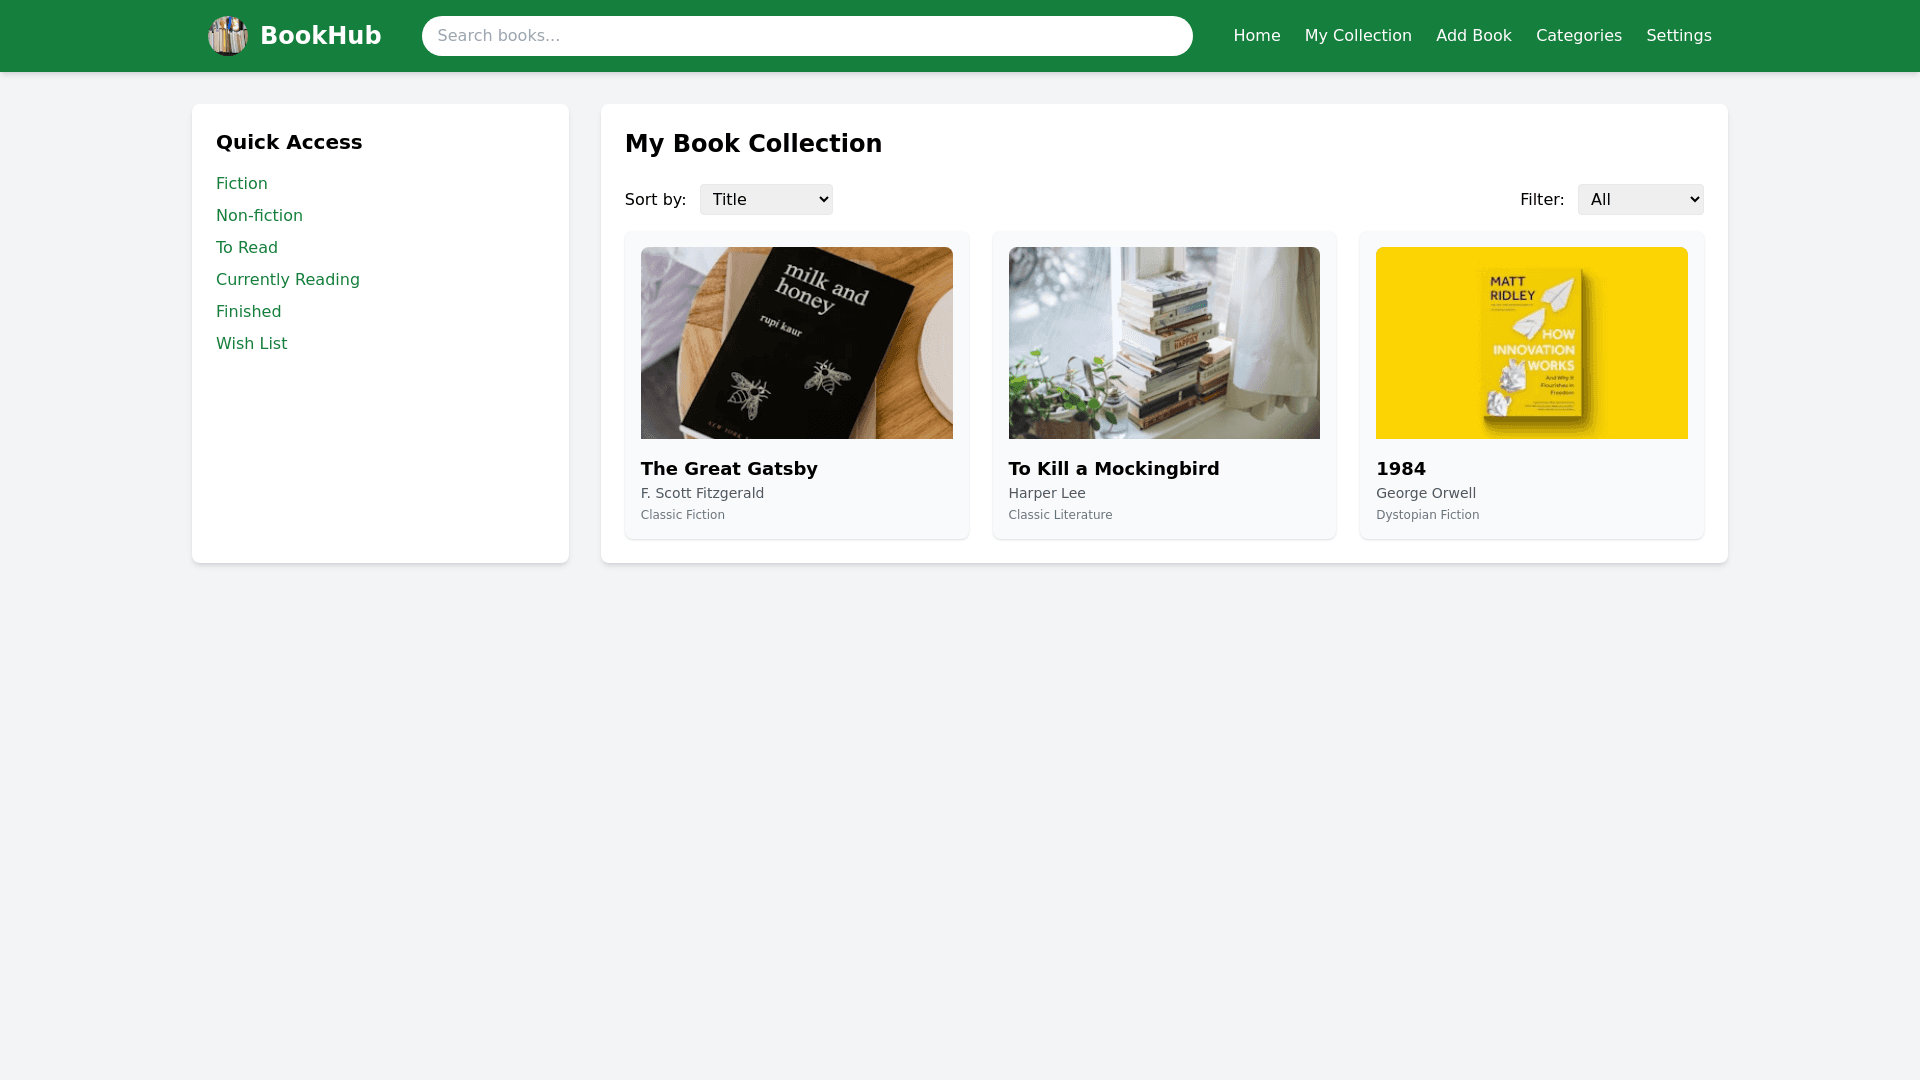Open My Collection nav item
The image size is (1920, 1080).
point(1357,36)
